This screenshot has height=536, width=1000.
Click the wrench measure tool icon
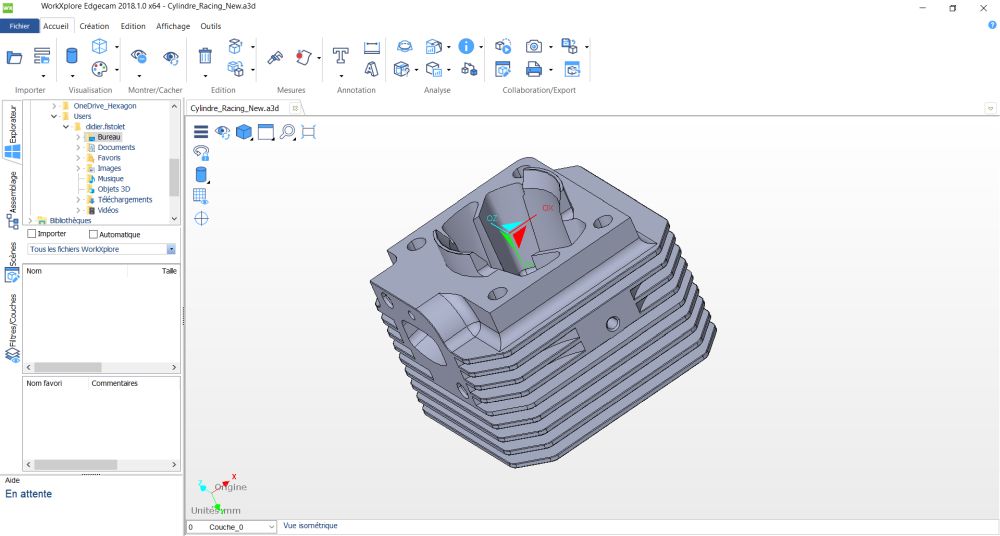click(275, 57)
